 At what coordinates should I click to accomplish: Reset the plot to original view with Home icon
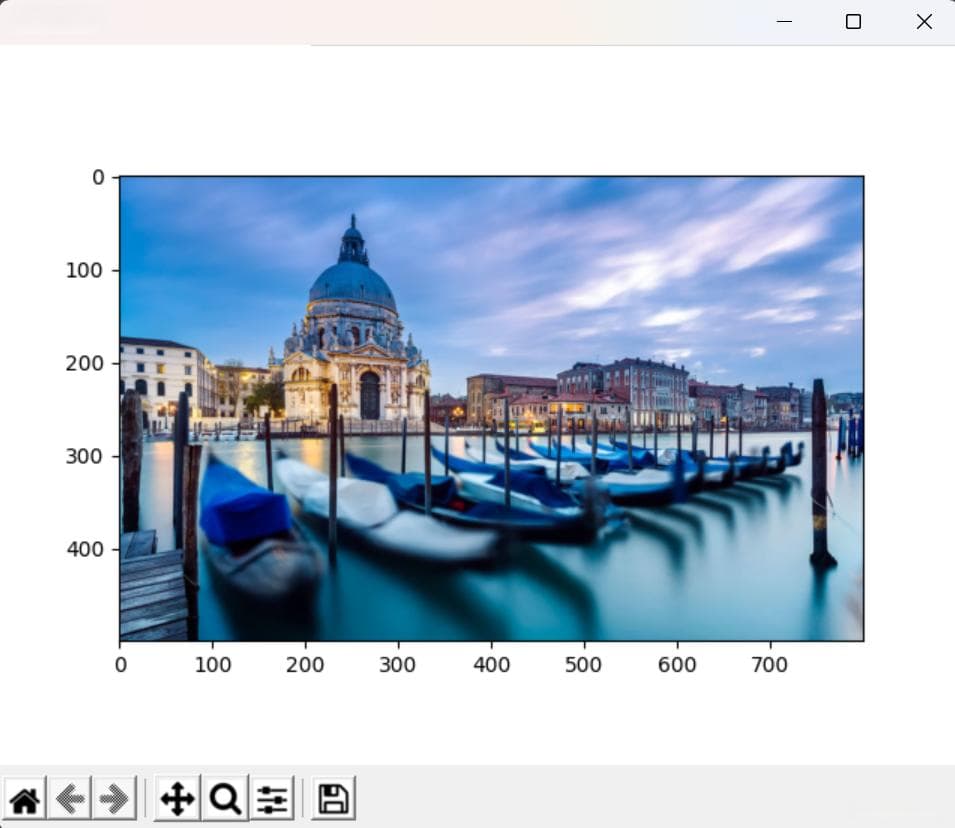pyautogui.click(x=24, y=799)
